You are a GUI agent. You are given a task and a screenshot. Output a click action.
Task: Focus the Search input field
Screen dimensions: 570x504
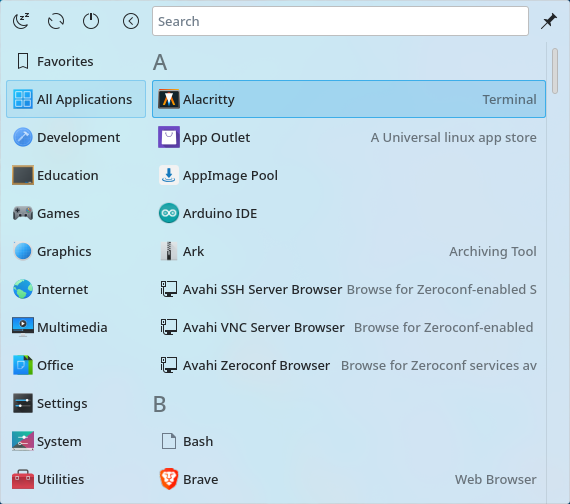340,21
